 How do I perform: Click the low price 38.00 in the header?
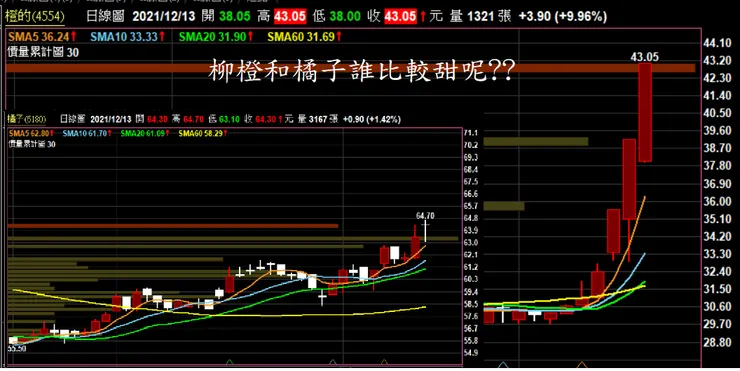[x=346, y=17]
